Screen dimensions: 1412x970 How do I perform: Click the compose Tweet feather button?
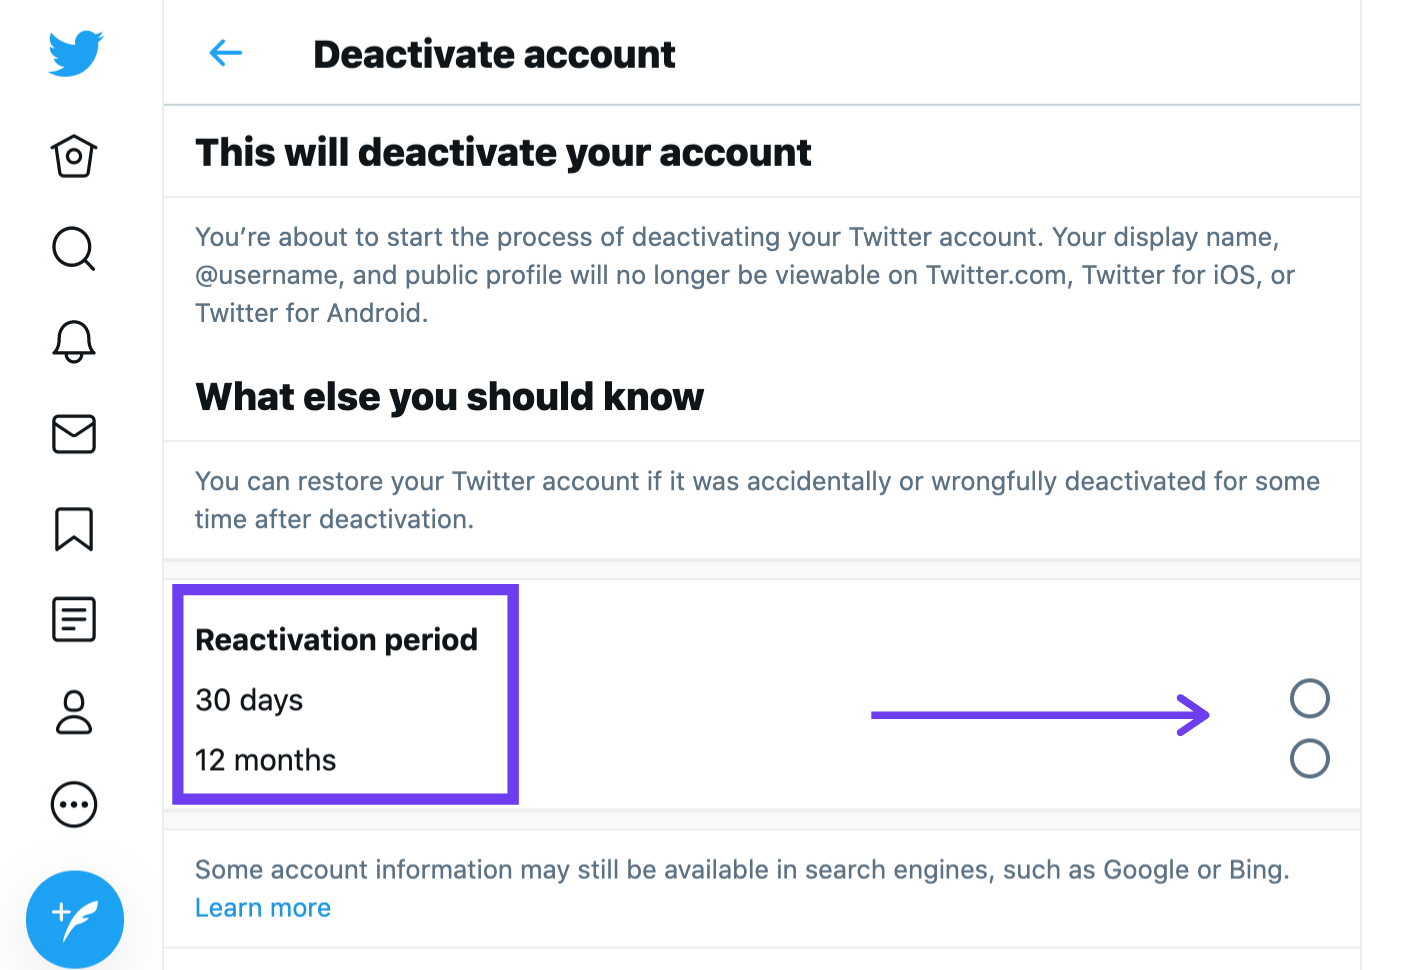(x=74, y=918)
